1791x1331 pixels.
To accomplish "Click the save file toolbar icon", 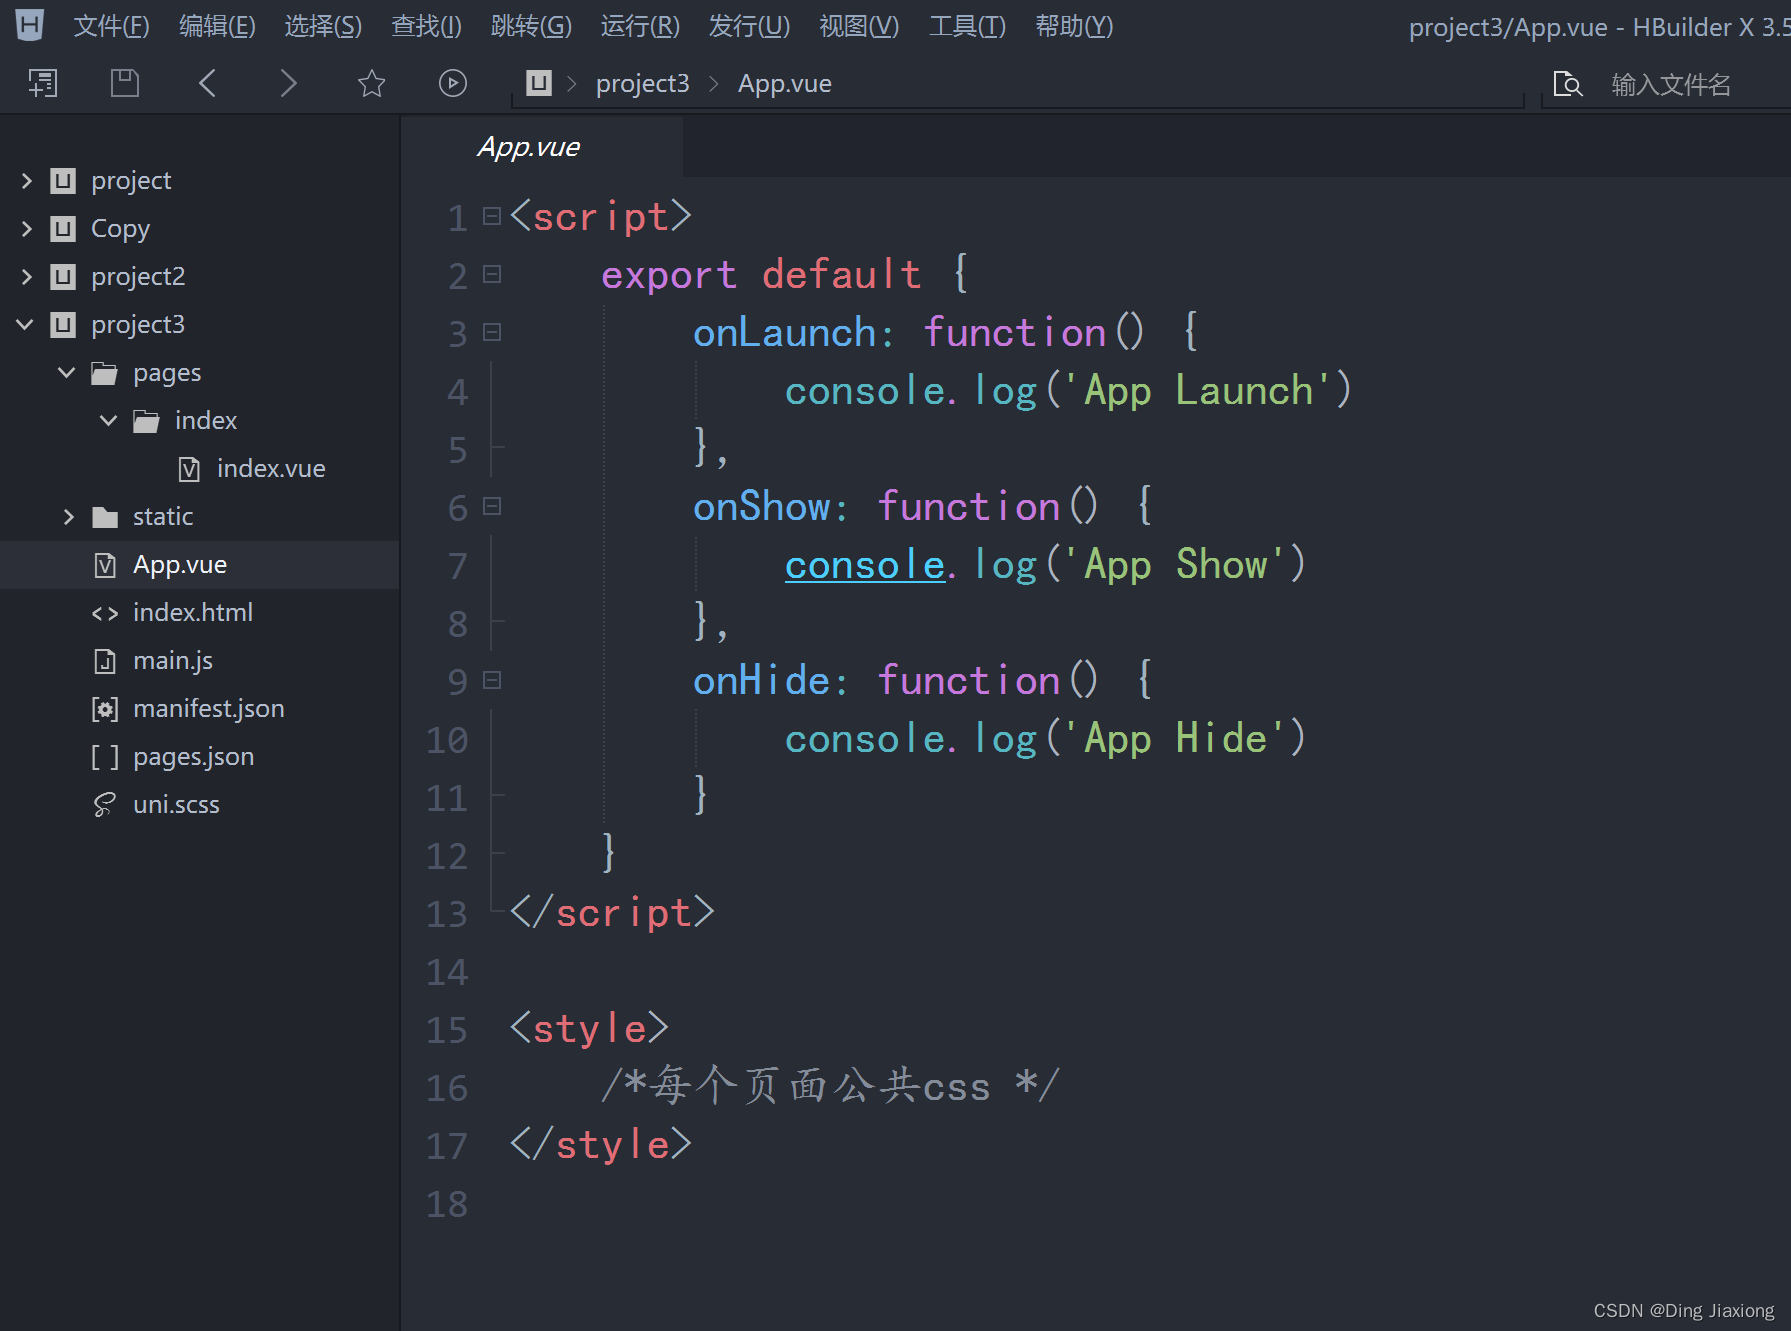I will 125,83.
